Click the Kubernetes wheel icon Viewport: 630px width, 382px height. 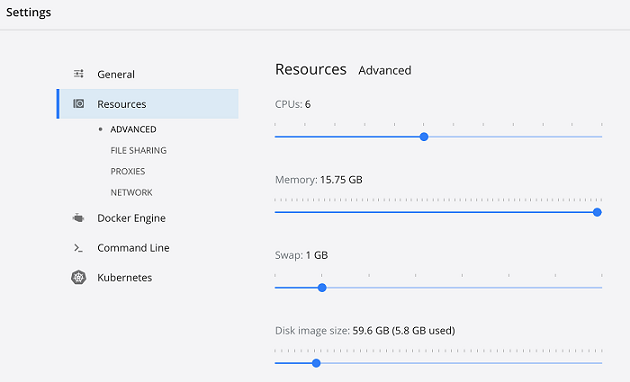pos(79,277)
